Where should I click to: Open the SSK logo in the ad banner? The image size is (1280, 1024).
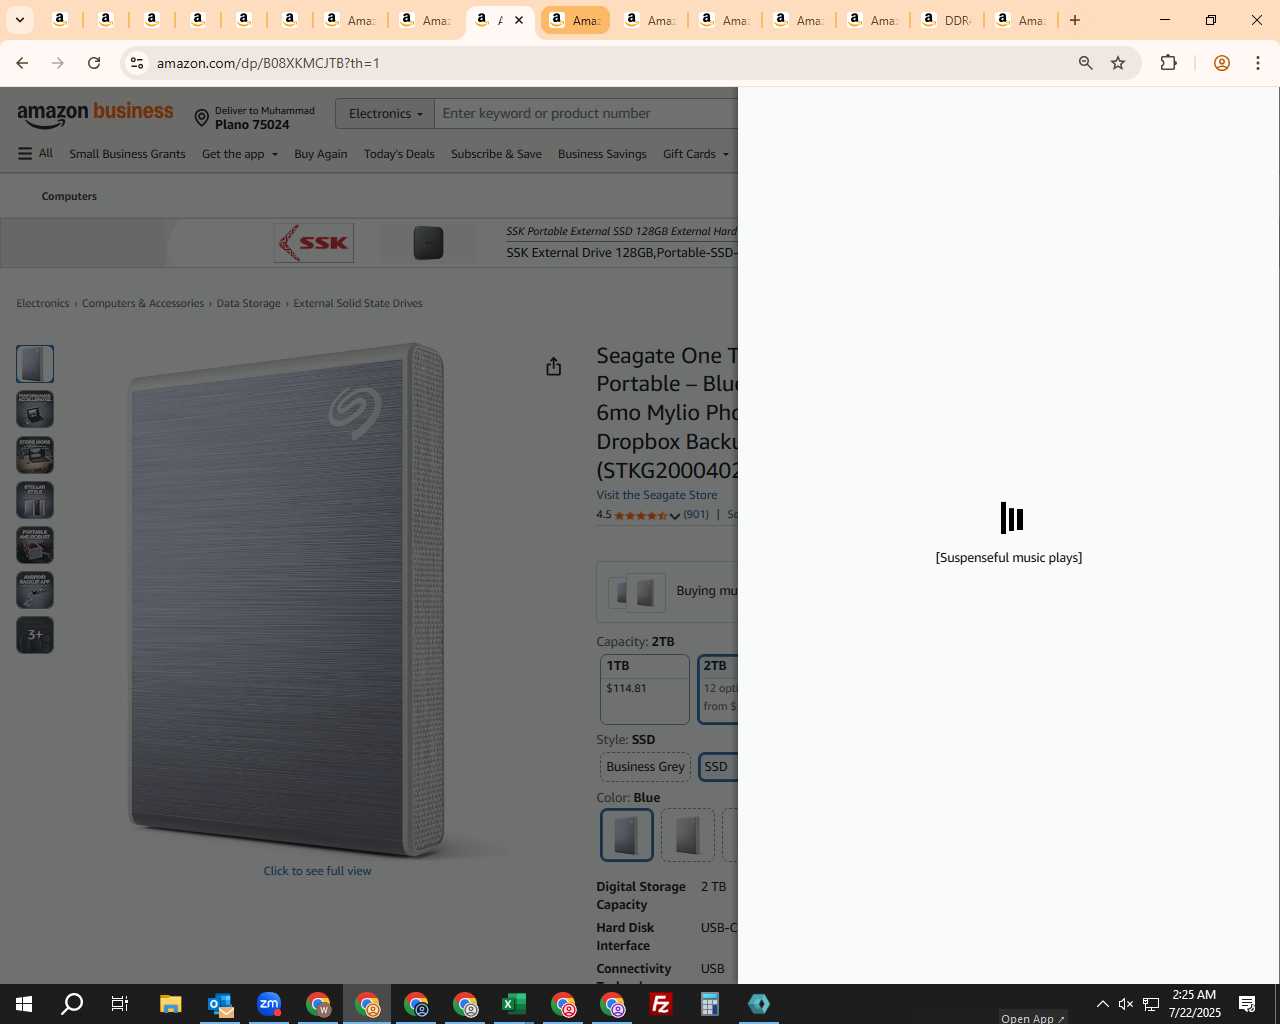[314, 243]
